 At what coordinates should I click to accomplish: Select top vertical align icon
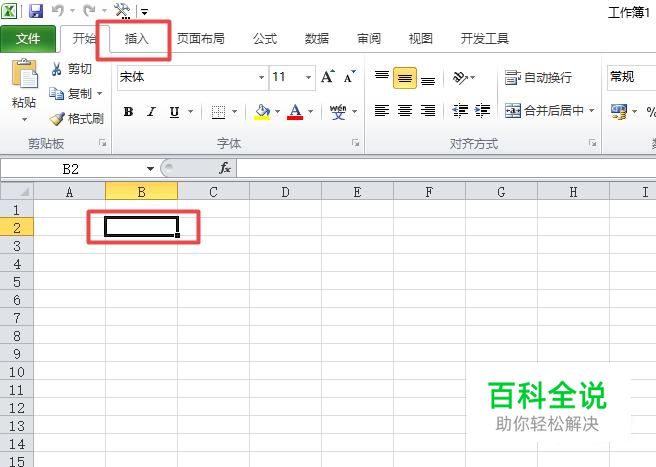pos(382,76)
